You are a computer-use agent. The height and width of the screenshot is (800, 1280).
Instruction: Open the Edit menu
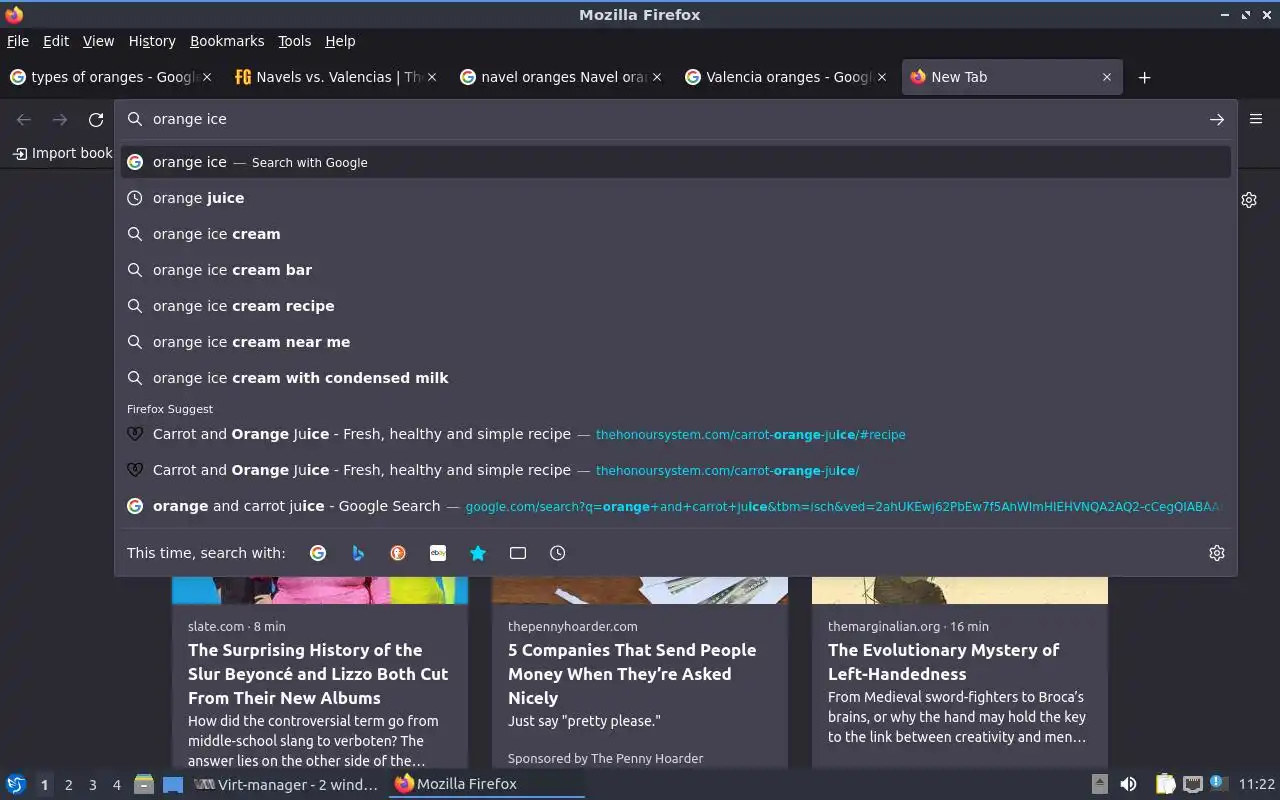coord(56,41)
